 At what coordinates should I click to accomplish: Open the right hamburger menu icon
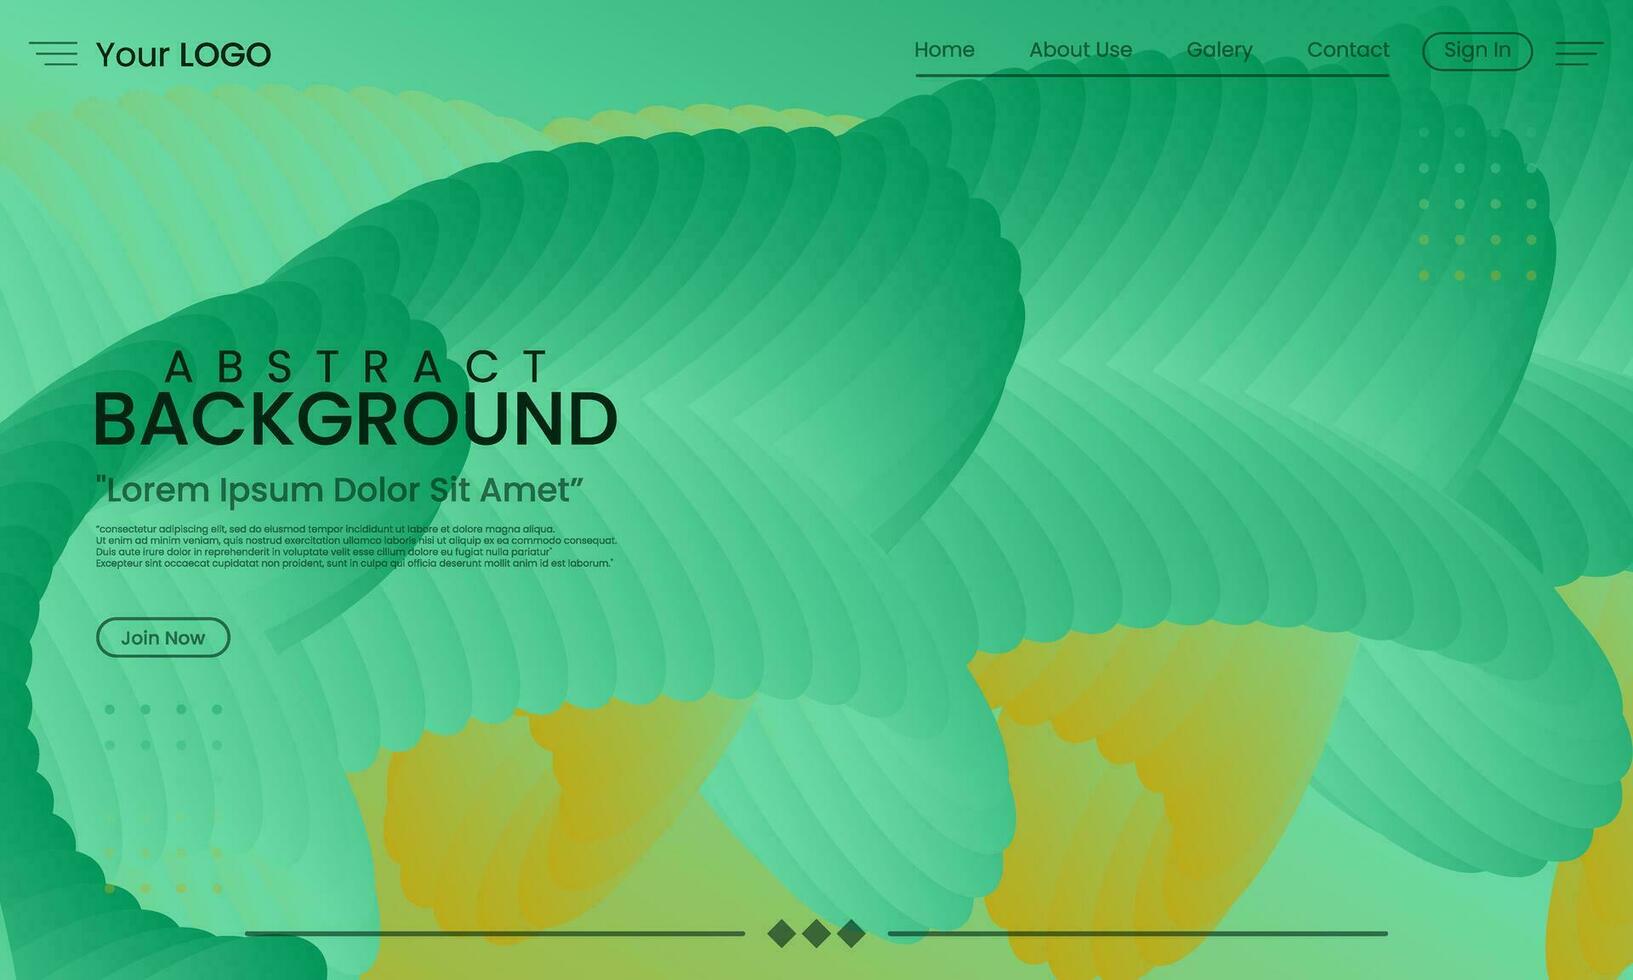tap(1580, 53)
